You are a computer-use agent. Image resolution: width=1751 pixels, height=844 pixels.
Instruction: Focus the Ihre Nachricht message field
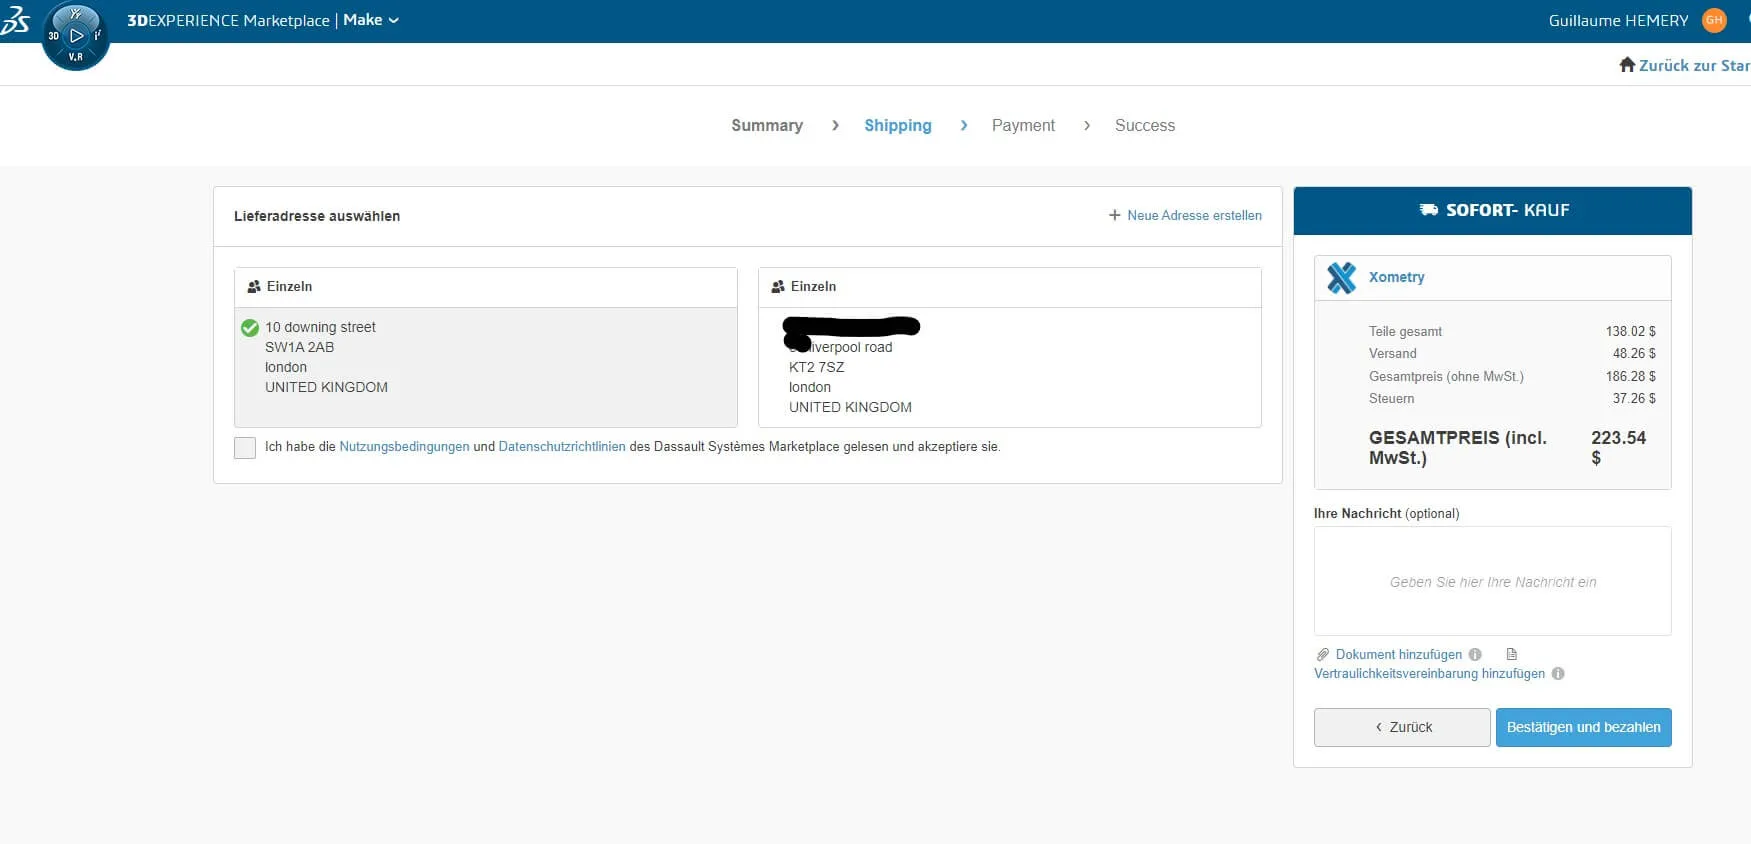[x=1492, y=581]
